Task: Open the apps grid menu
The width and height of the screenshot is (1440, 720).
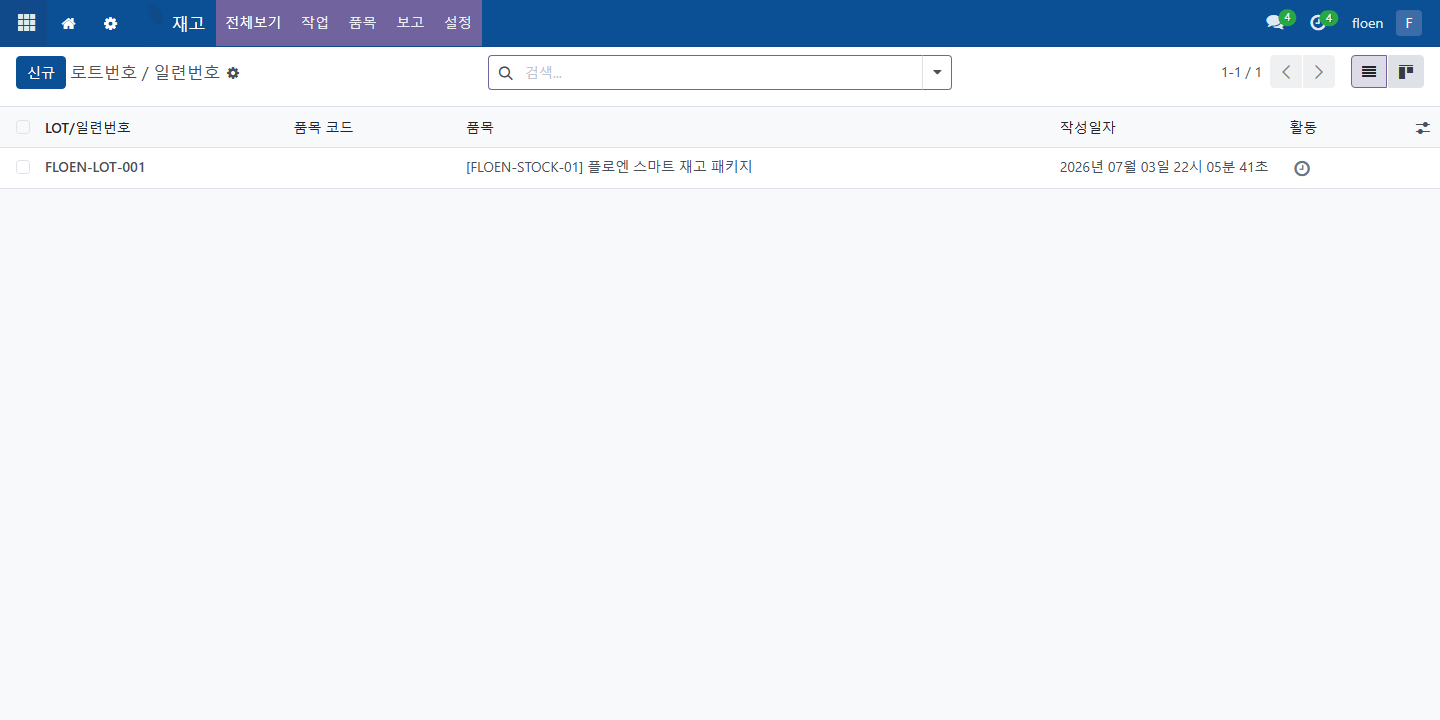Action: point(27,23)
